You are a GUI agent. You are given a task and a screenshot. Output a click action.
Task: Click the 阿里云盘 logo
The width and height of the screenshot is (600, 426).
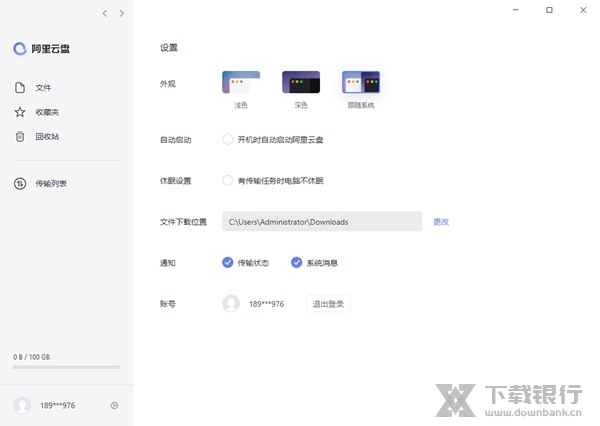point(41,49)
